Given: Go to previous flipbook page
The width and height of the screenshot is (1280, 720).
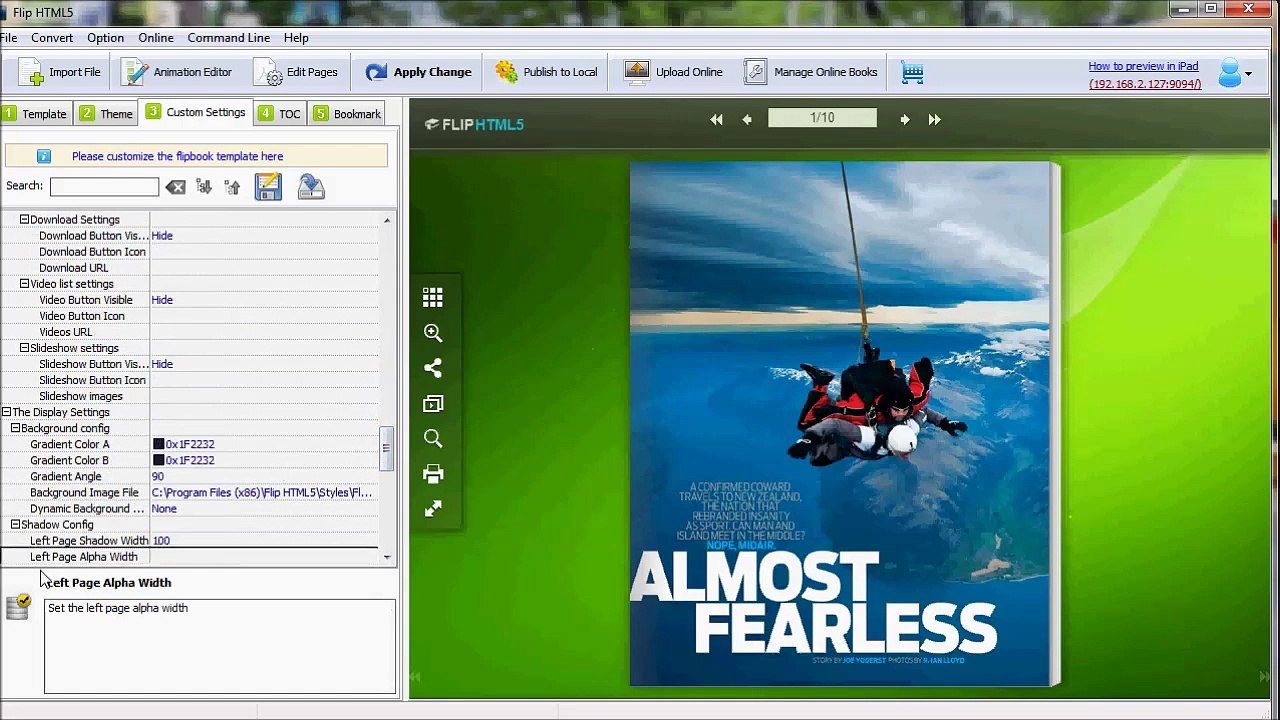Looking at the screenshot, I should click(x=747, y=119).
